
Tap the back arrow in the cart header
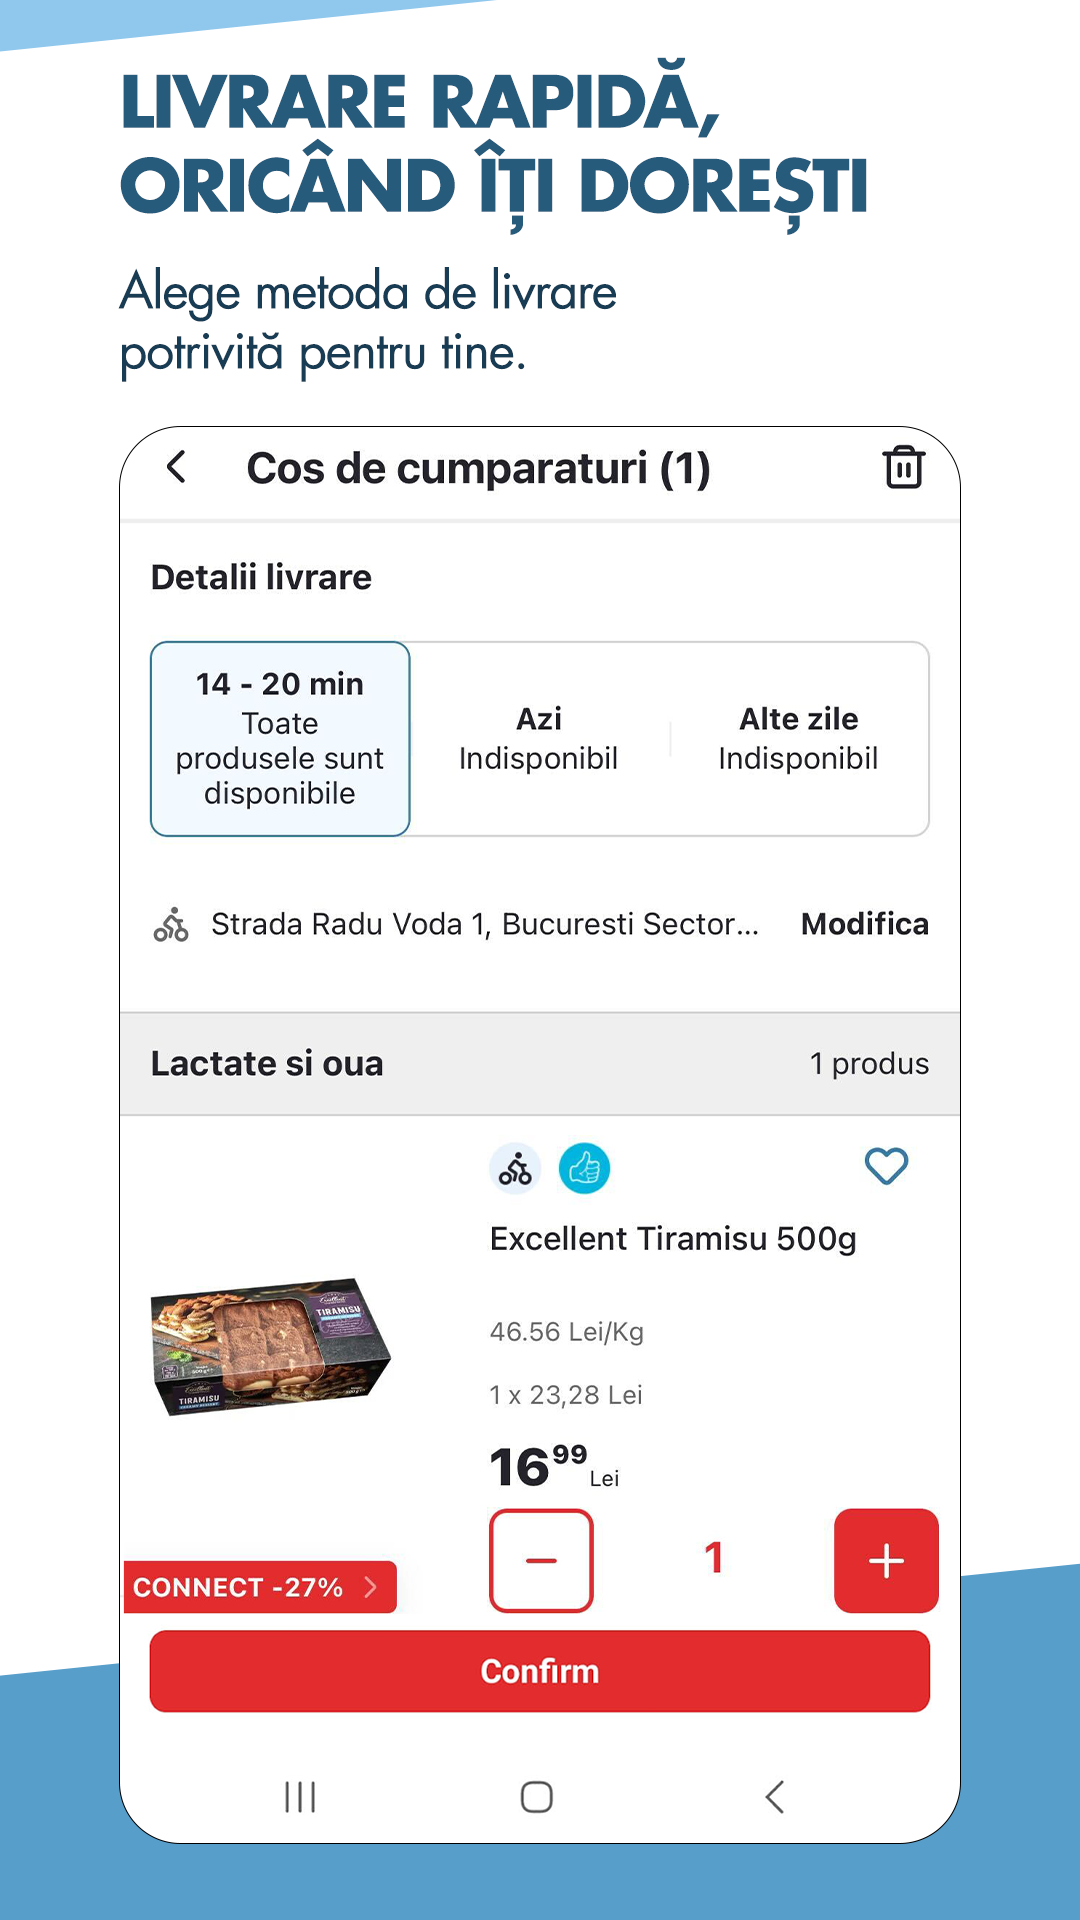pyautogui.click(x=177, y=467)
